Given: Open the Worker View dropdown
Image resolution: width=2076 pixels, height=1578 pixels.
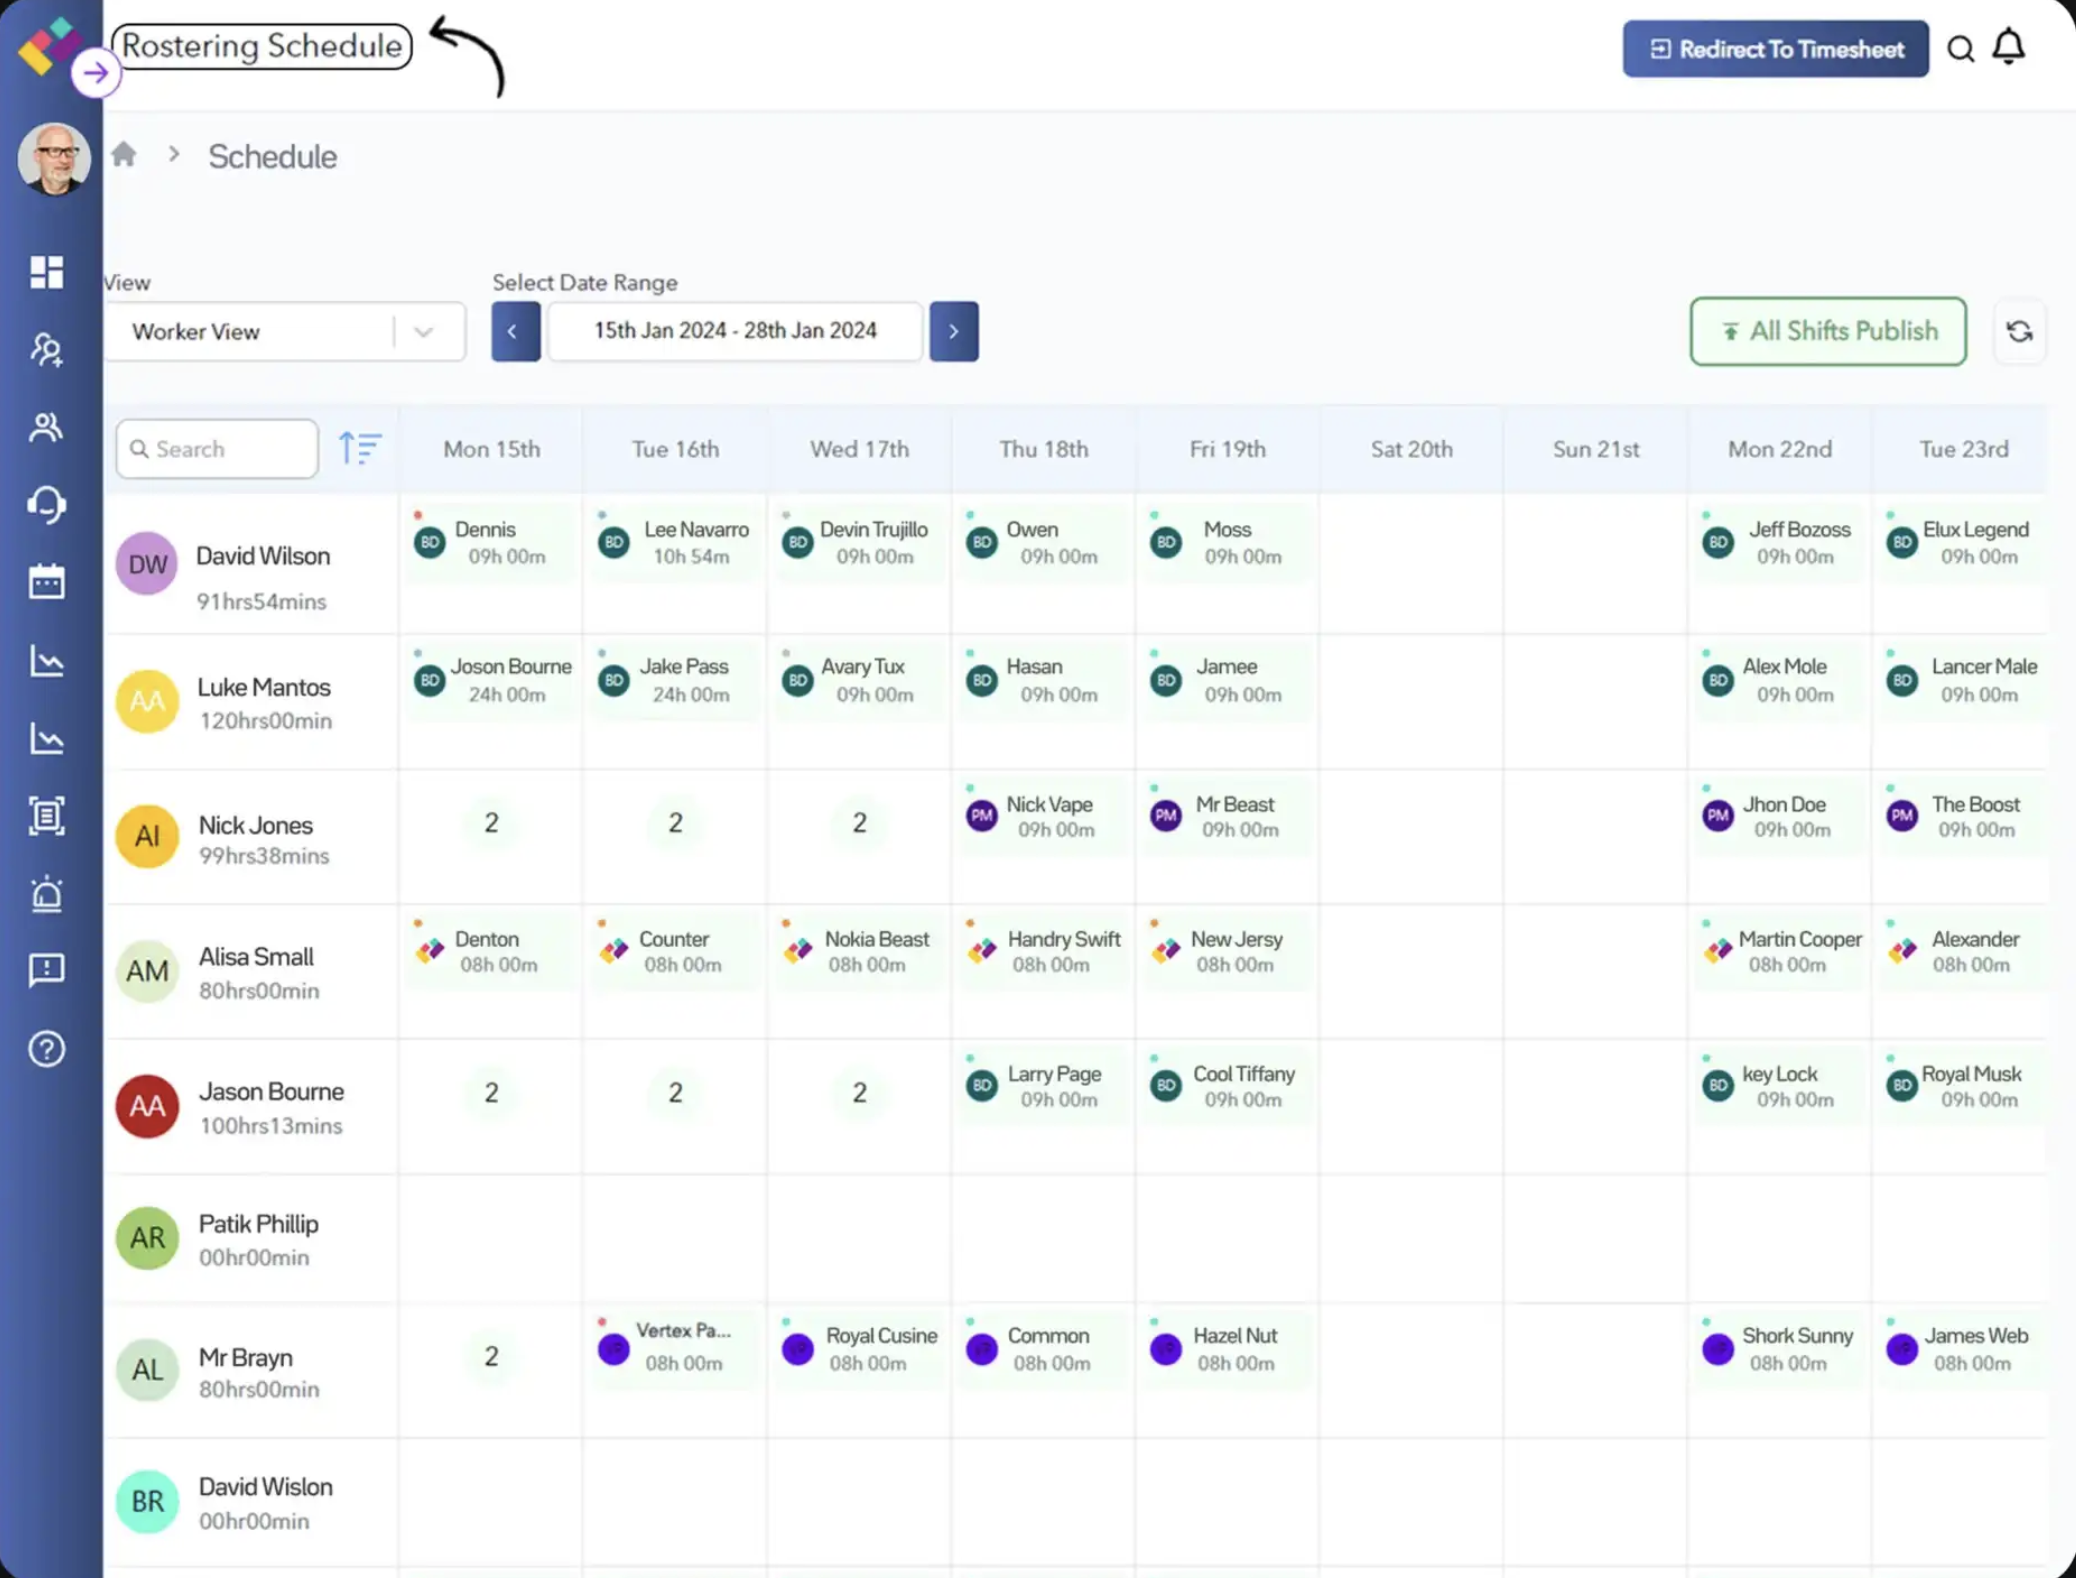Looking at the screenshot, I should pyautogui.click(x=284, y=331).
